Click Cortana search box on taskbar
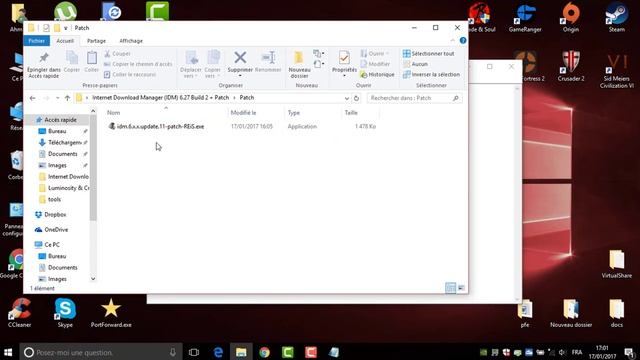Viewport: 640px width, 360px height. (101, 352)
